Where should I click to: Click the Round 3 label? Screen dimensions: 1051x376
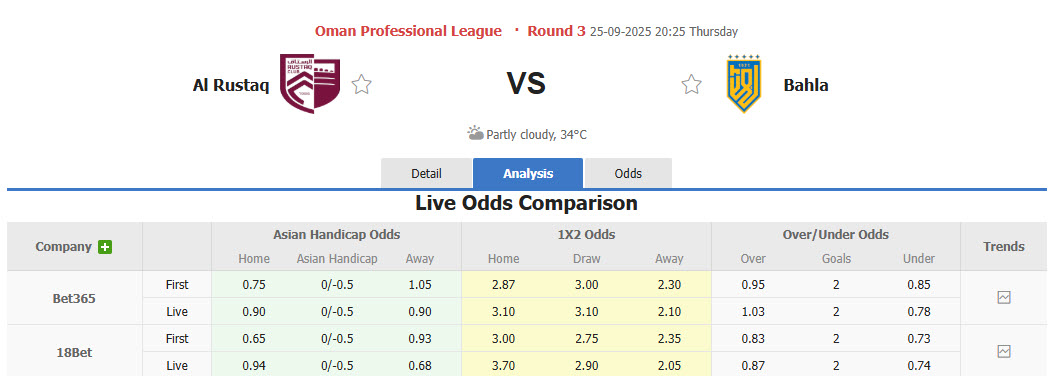point(556,31)
